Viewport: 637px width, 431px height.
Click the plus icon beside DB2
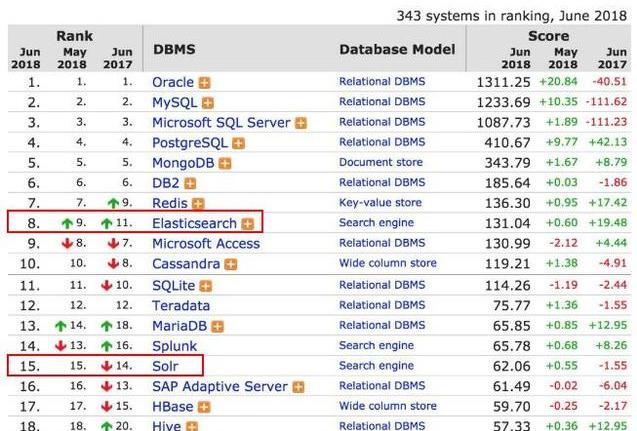[190, 184]
